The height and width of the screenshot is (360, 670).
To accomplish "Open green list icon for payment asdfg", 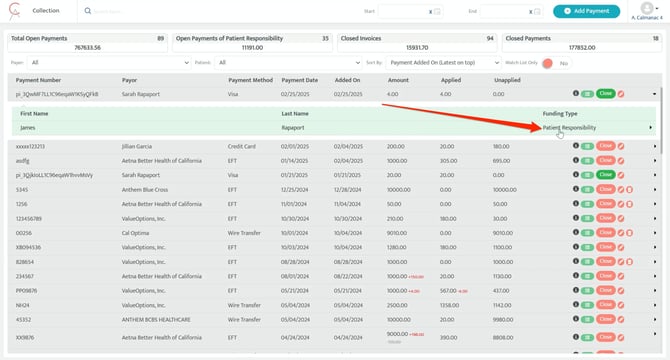I will coord(588,161).
